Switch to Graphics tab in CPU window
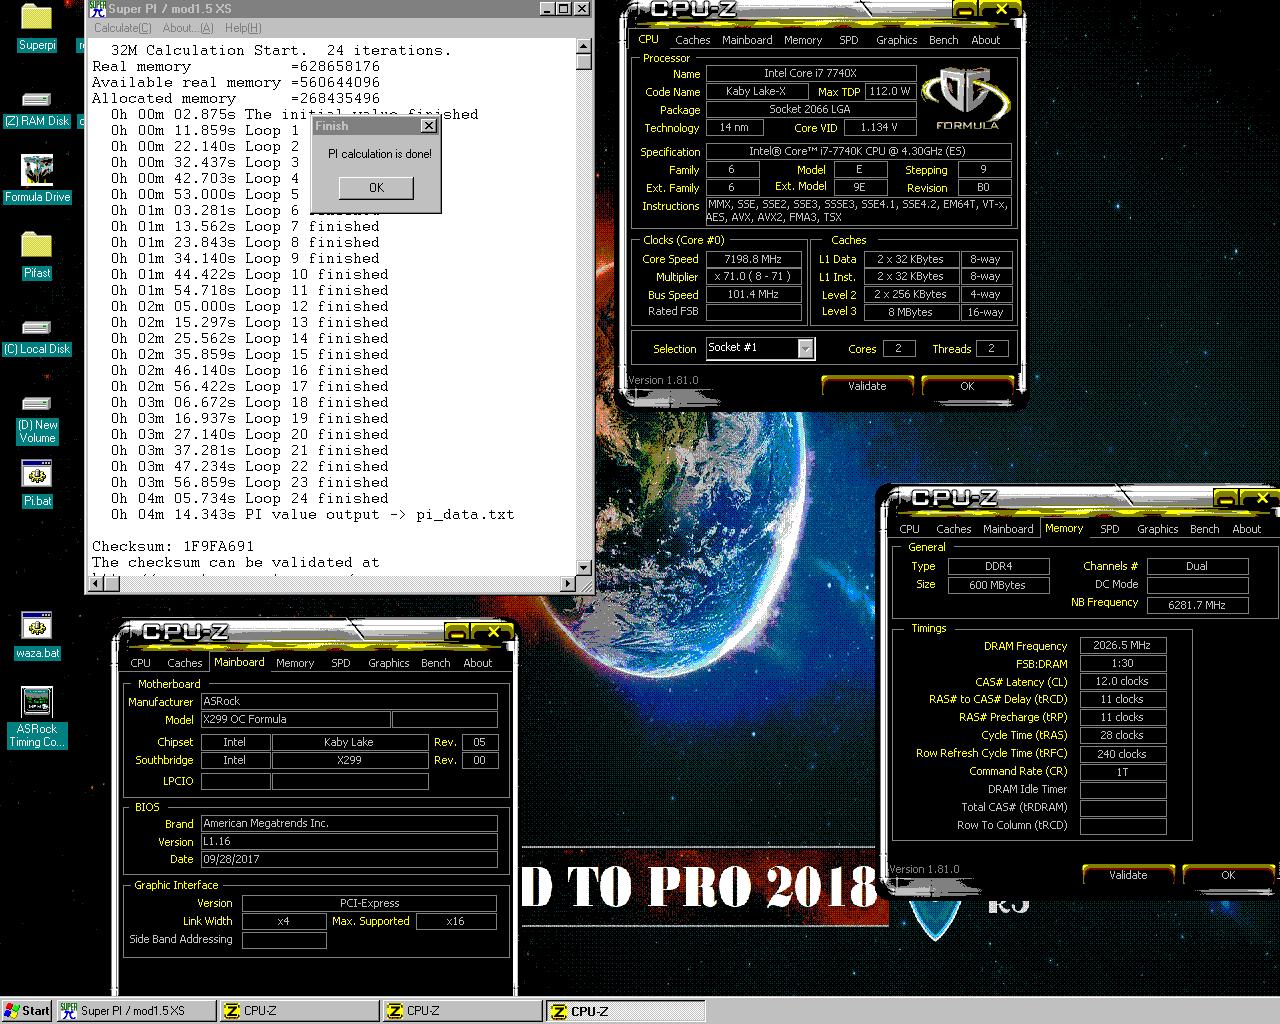The height and width of the screenshot is (1024, 1280). pos(896,40)
